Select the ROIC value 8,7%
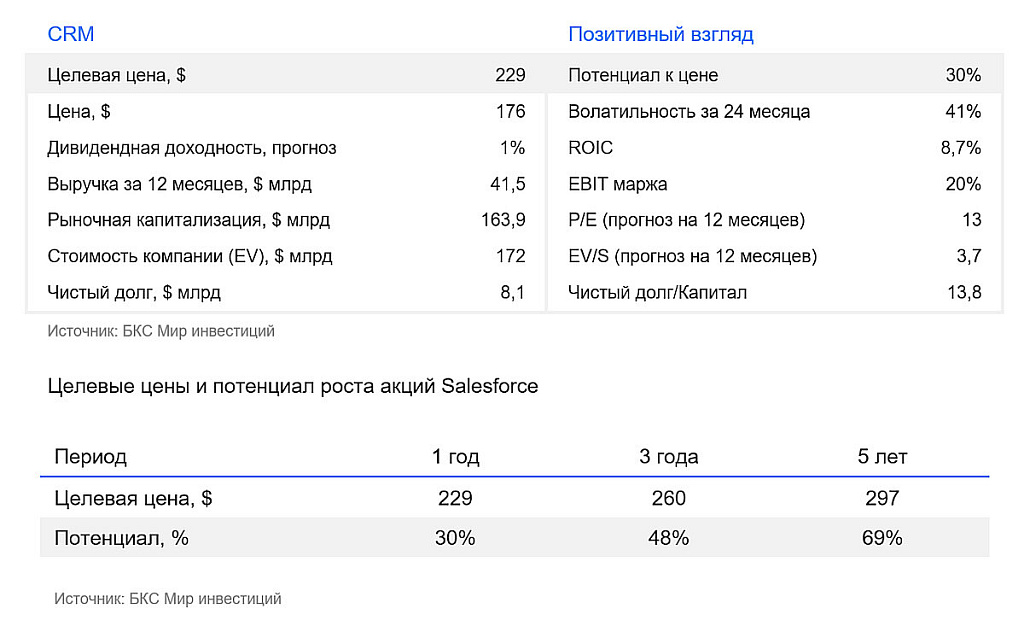1024x620 pixels. click(x=961, y=148)
